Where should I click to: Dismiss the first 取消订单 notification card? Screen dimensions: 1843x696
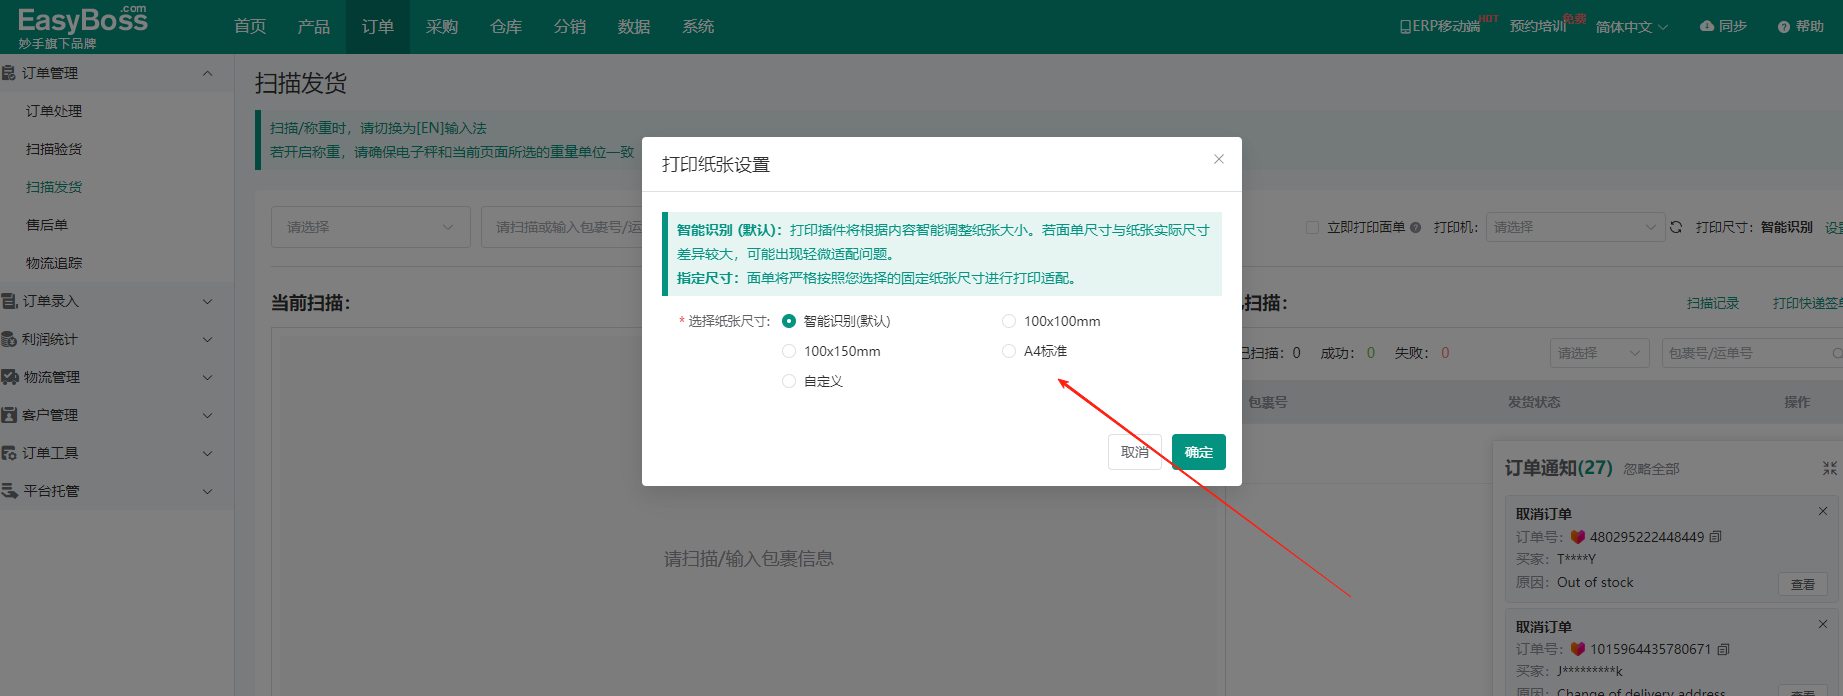[x=1822, y=511]
